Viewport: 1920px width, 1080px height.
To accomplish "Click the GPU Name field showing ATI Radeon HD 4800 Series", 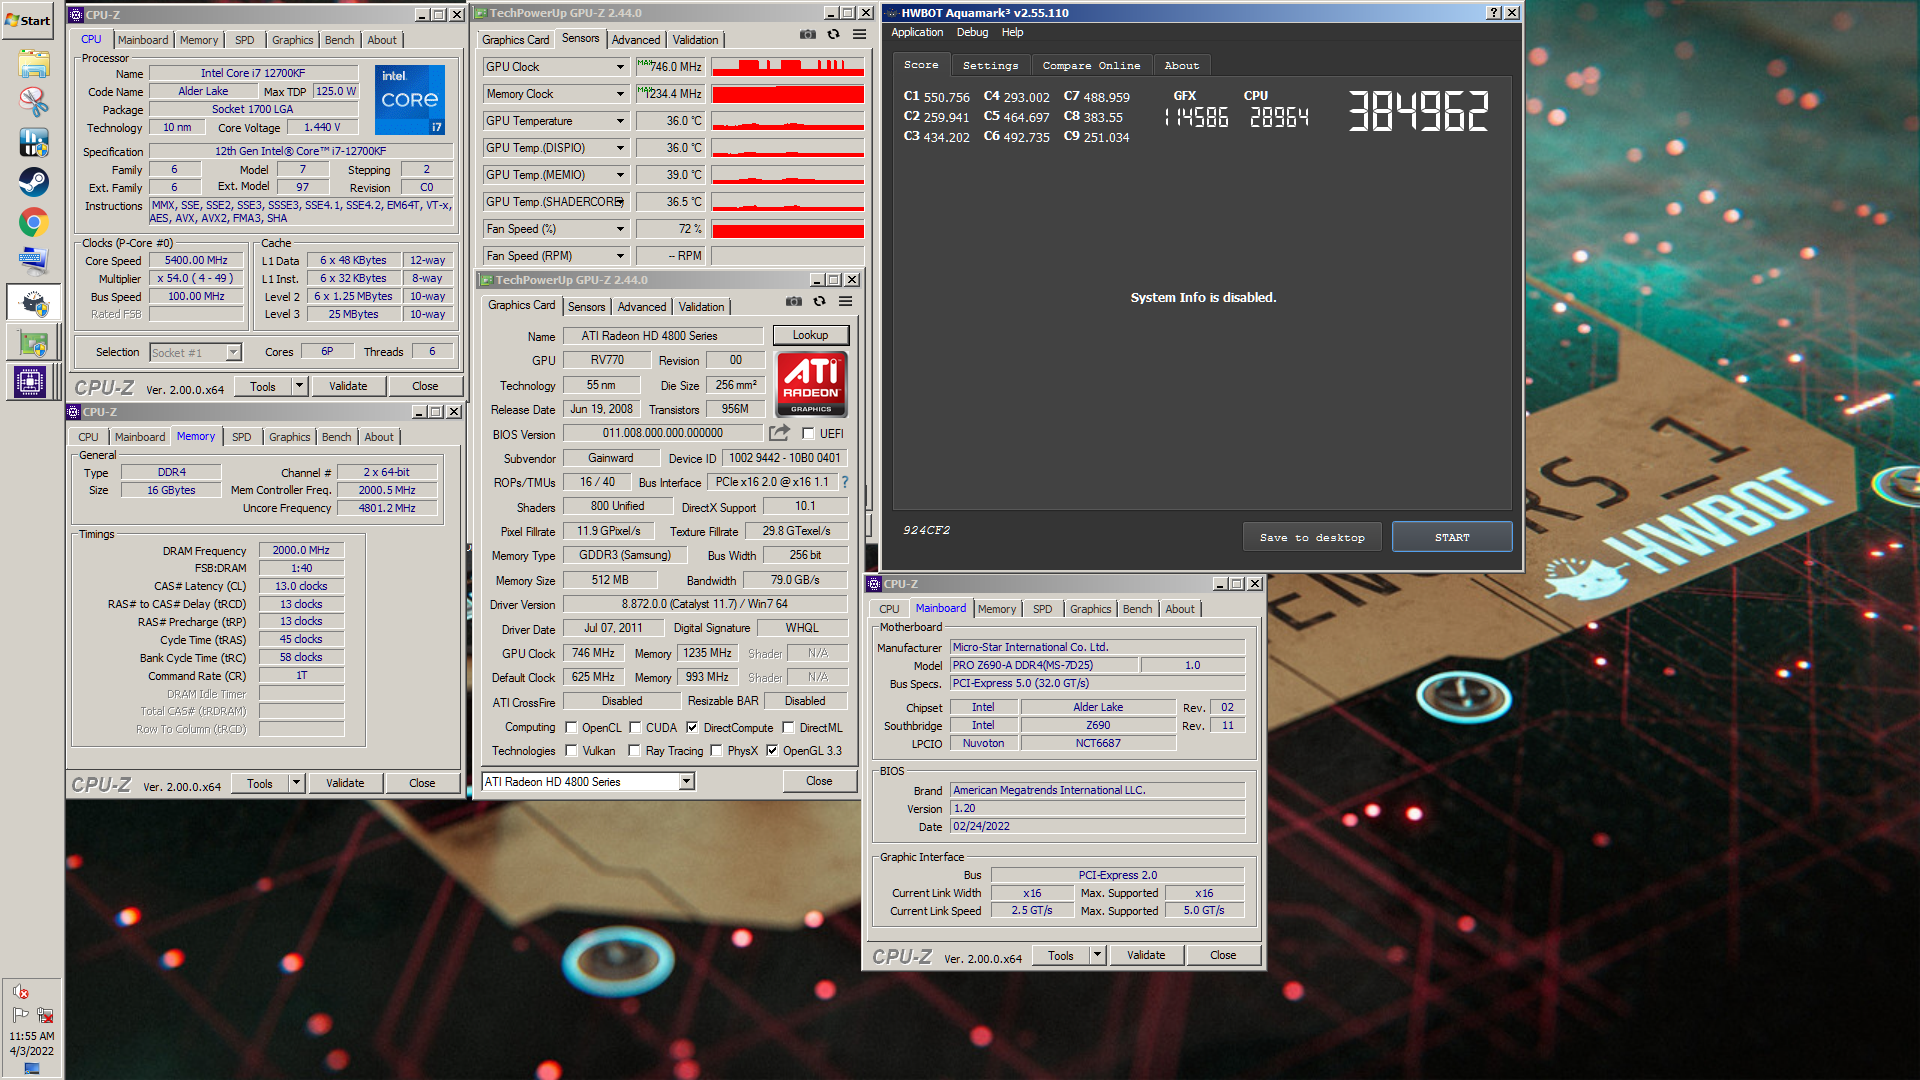I will [662, 336].
